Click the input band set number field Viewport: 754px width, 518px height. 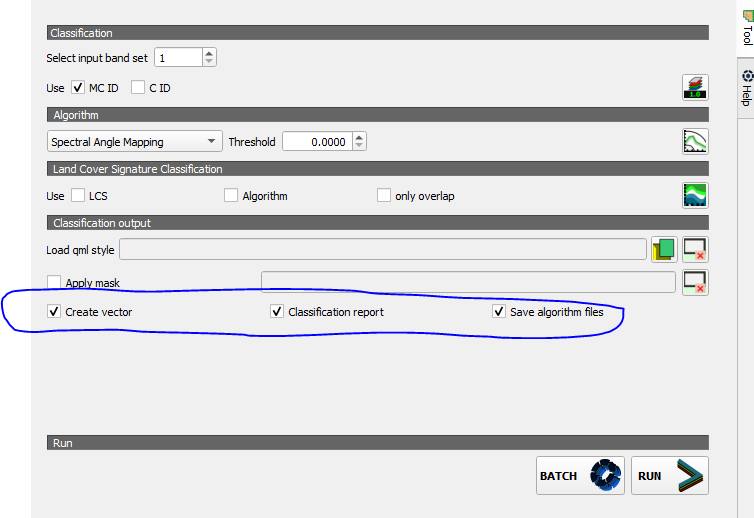coord(178,57)
